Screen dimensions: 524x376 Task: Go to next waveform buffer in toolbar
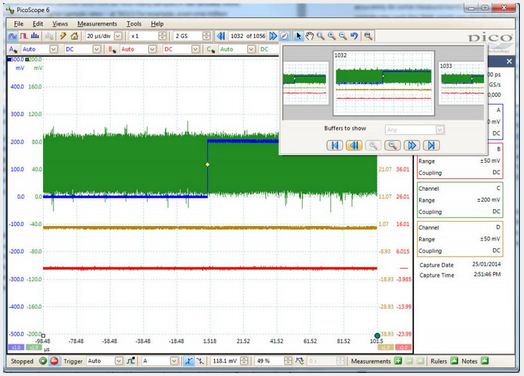(273, 36)
